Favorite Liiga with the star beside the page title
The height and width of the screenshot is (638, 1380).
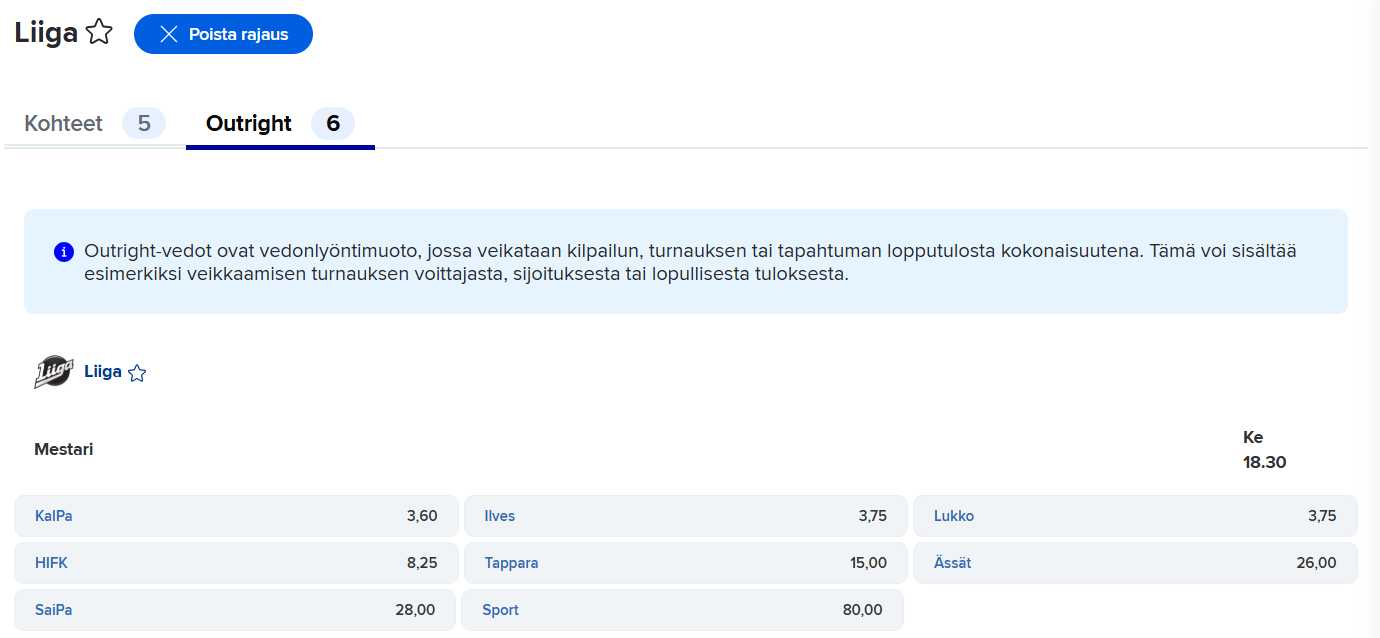pyautogui.click(x=99, y=33)
